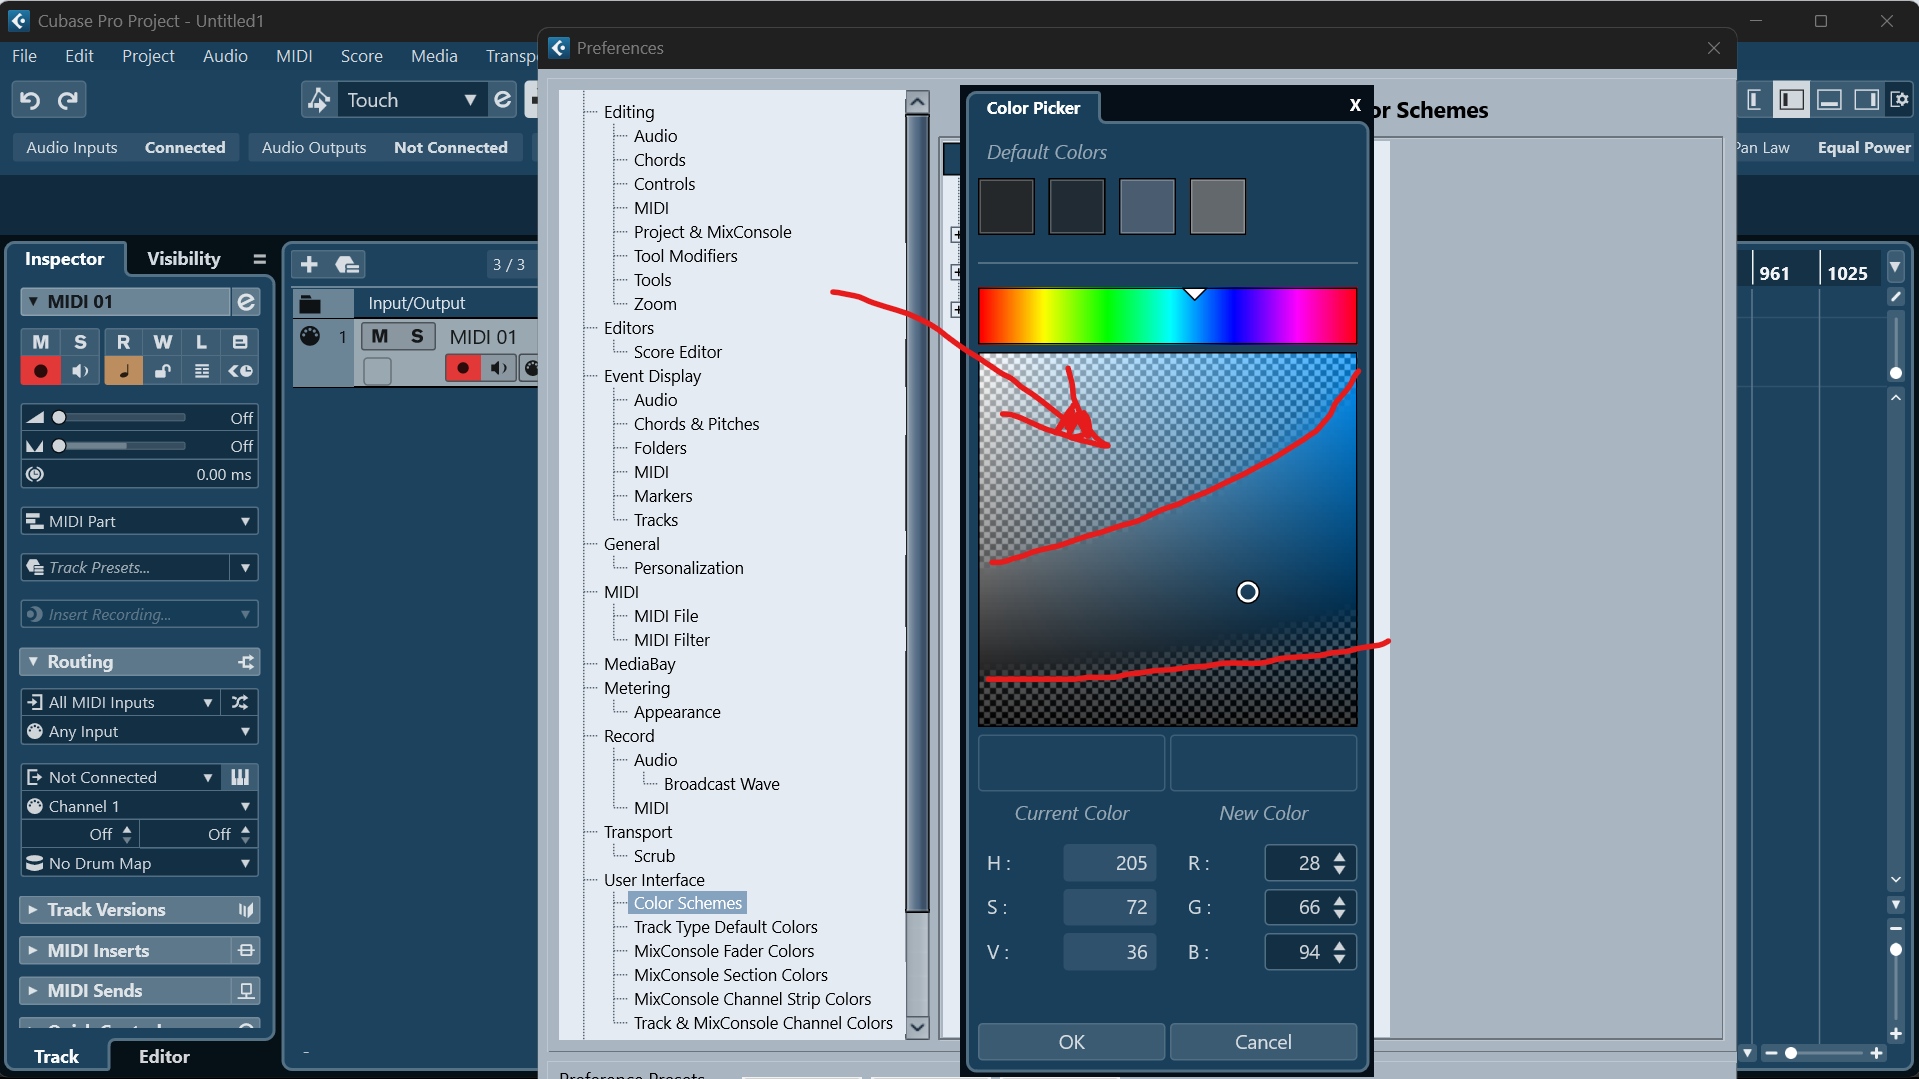This screenshot has width=1919, height=1079.
Task: Click the rainbow hue slider bar
Action: [1167, 316]
